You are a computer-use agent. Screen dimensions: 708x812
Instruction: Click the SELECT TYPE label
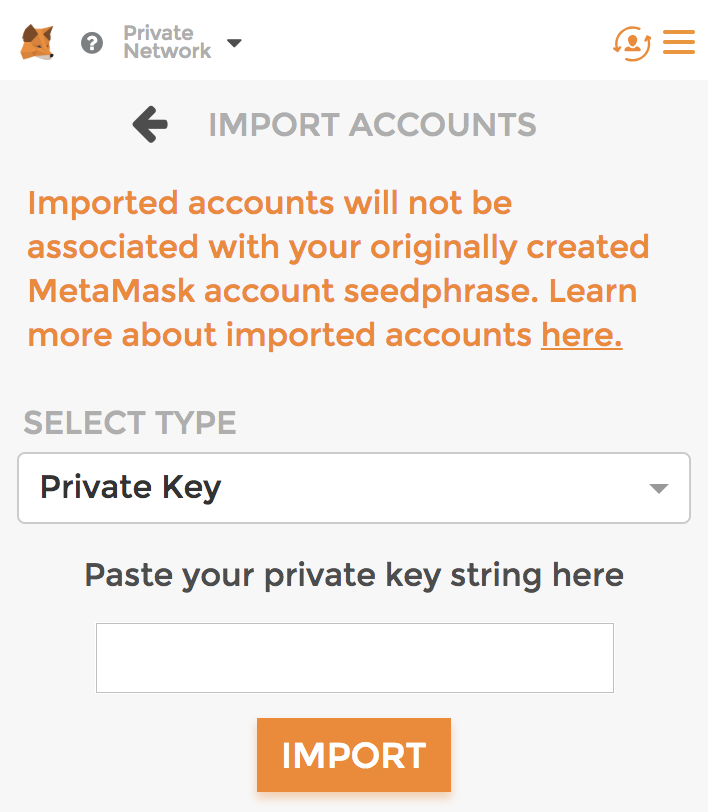(130, 423)
